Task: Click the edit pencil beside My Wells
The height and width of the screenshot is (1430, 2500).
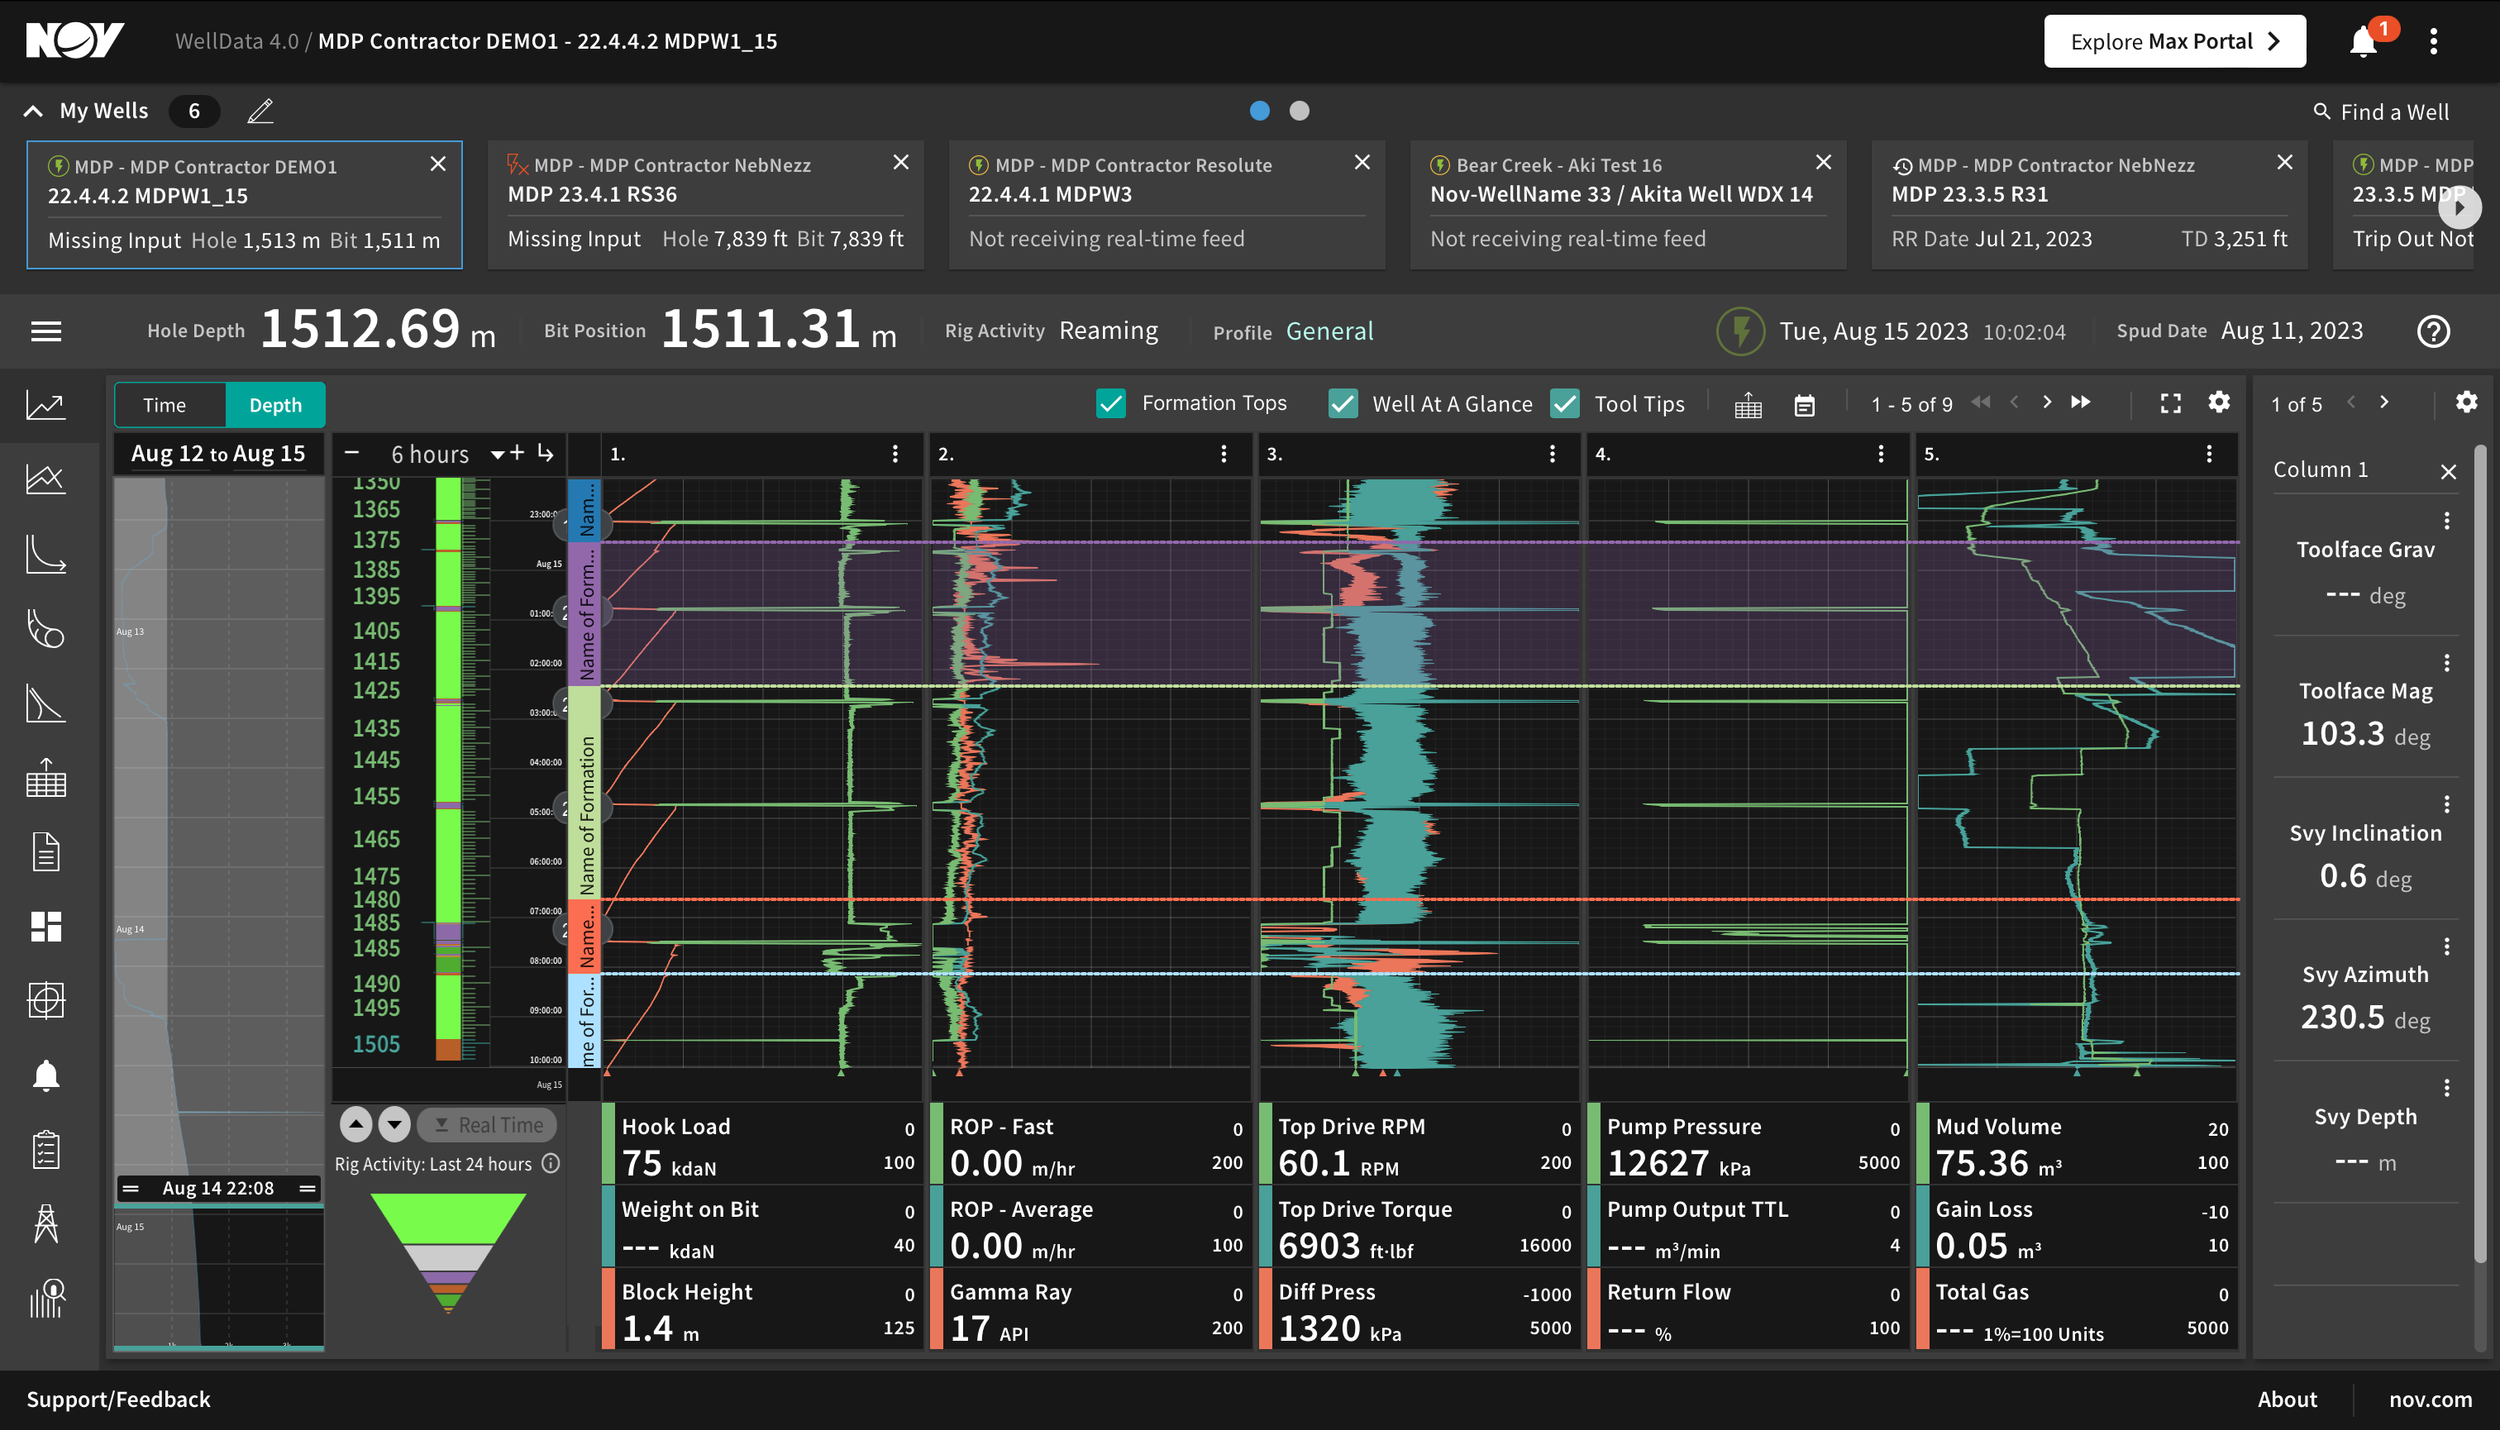Action: (260, 111)
